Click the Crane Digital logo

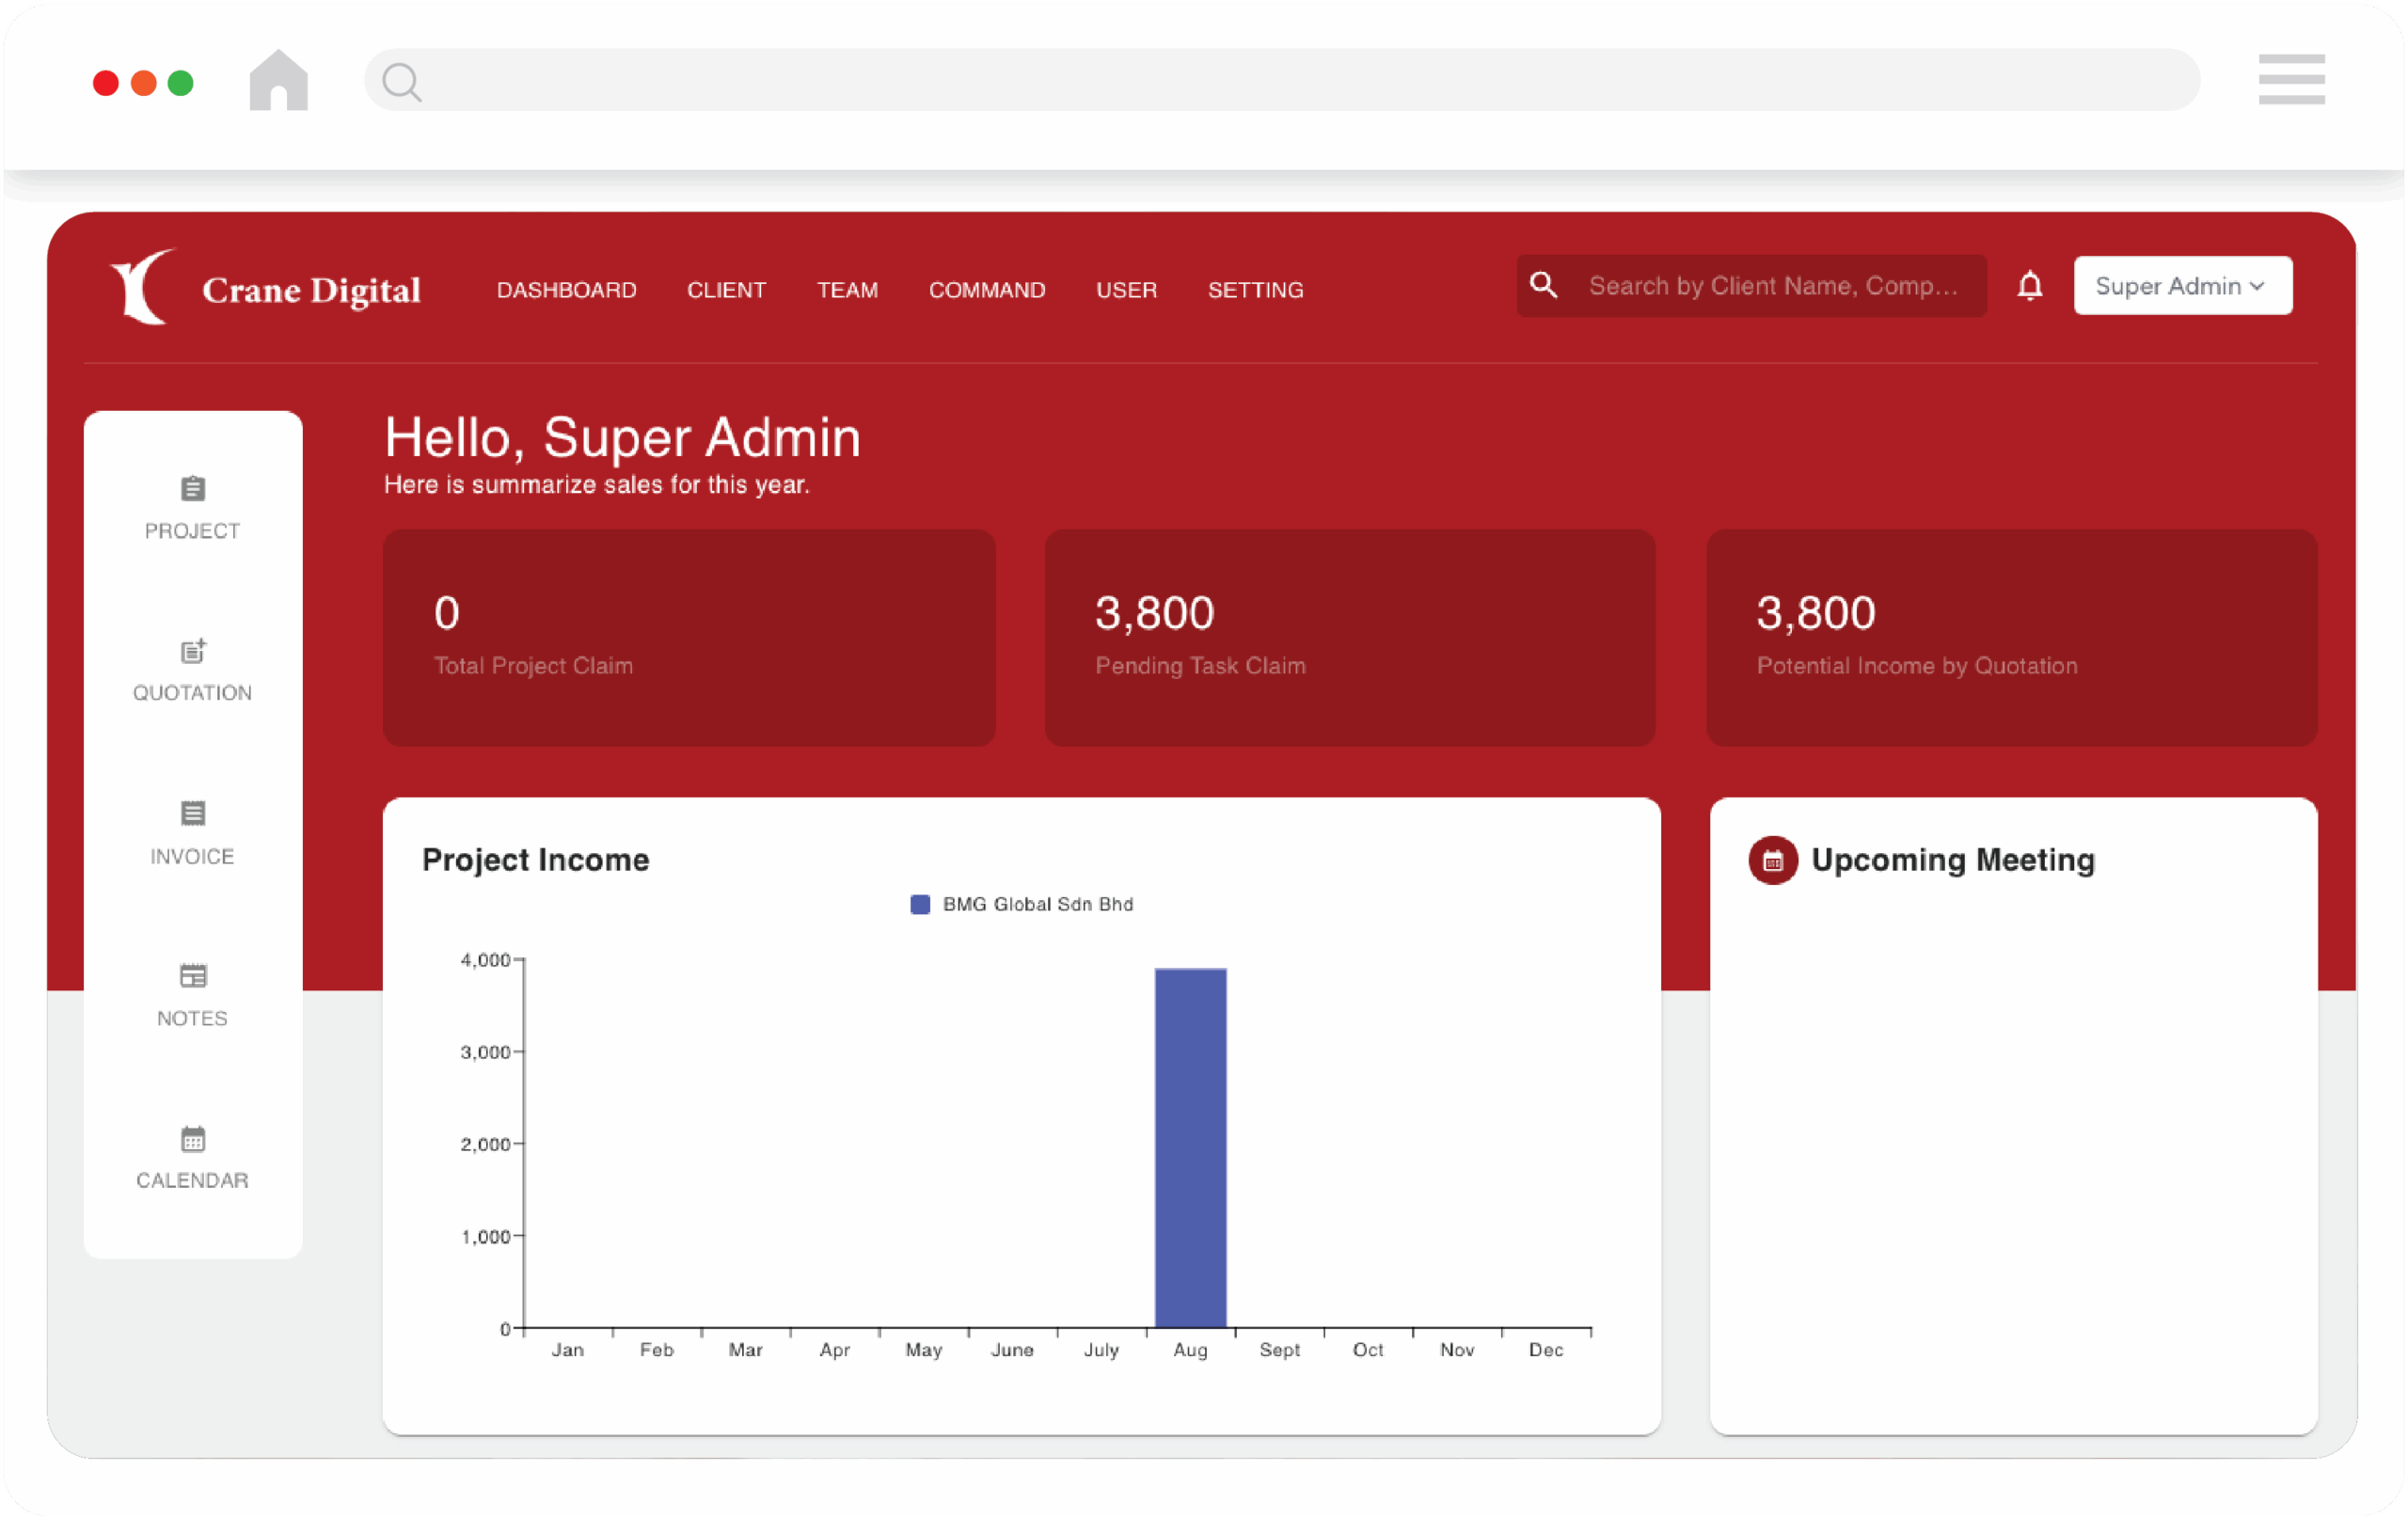[x=266, y=288]
